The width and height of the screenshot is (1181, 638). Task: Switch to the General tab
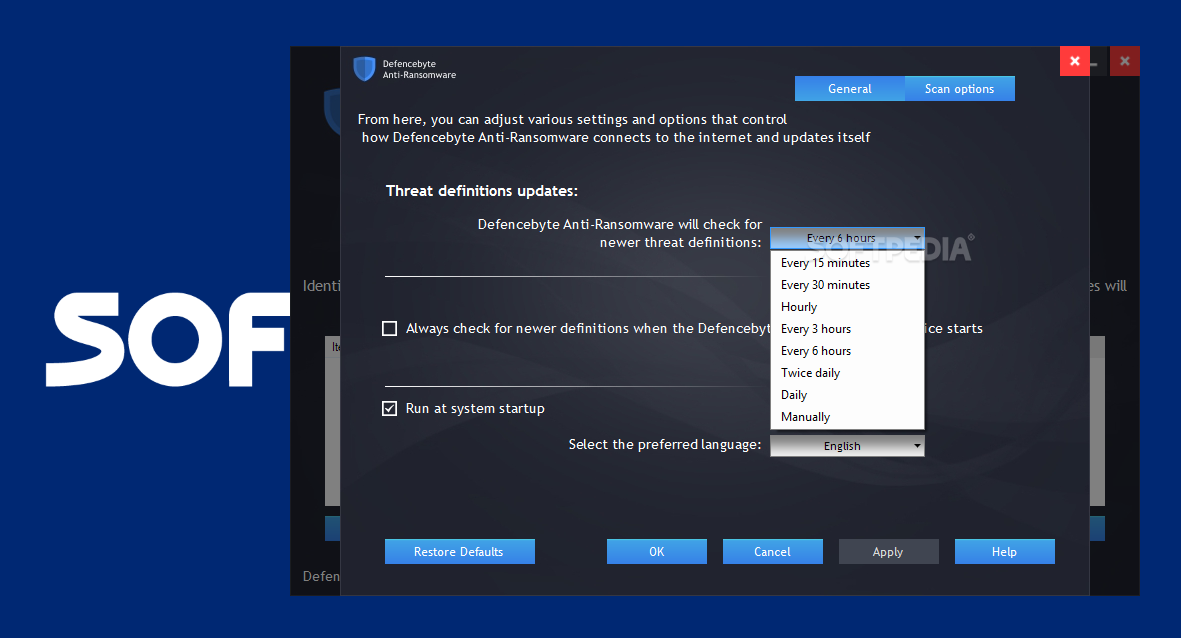(850, 89)
